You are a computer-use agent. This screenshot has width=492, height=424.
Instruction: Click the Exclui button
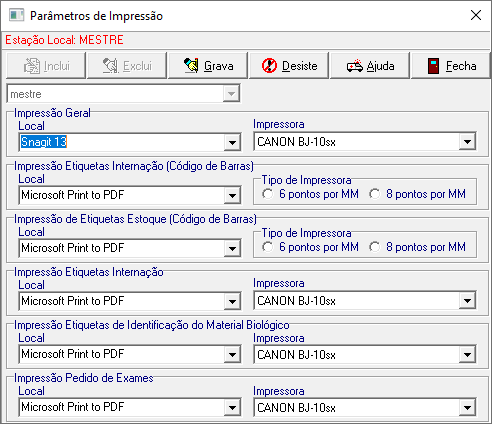tap(127, 65)
